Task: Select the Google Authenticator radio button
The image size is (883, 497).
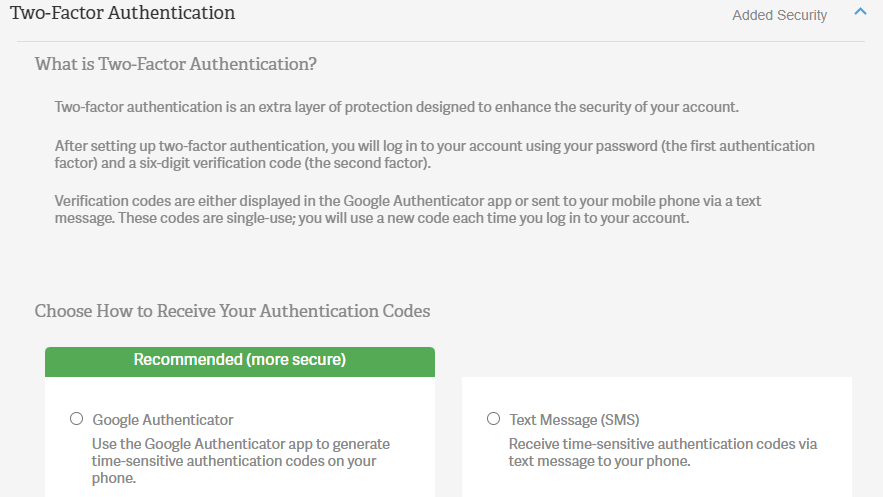Action: pyautogui.click(x=77, y=419)
